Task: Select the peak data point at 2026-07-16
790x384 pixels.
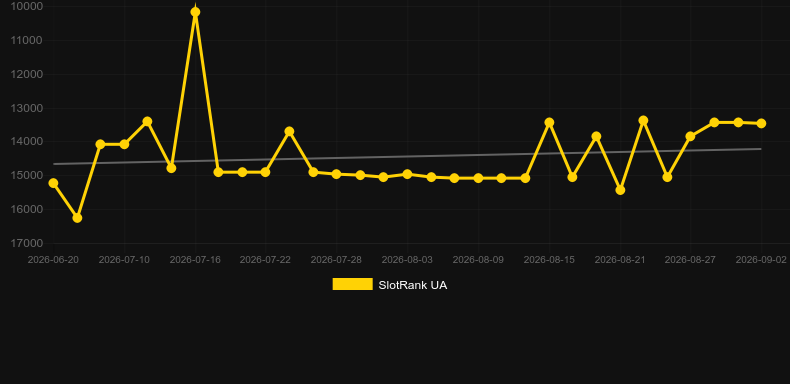Action: point(195,12)
